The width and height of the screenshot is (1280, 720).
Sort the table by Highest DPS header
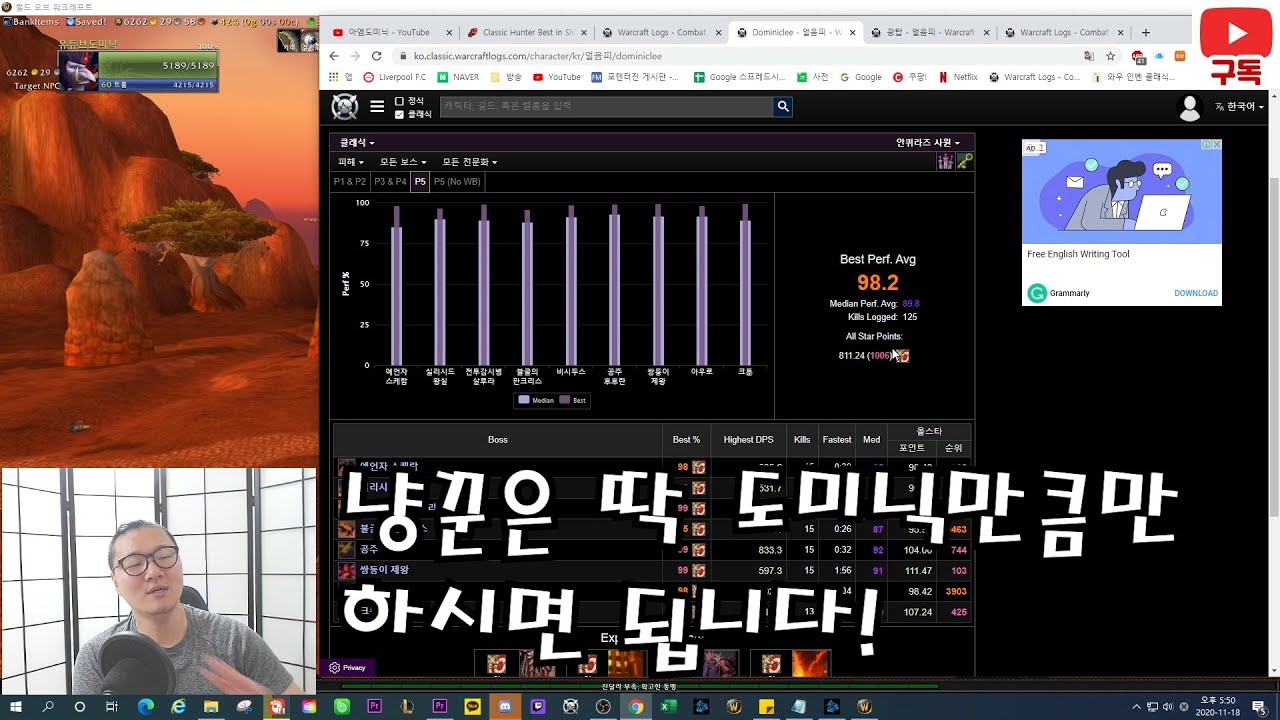click(x=749, y=440)
